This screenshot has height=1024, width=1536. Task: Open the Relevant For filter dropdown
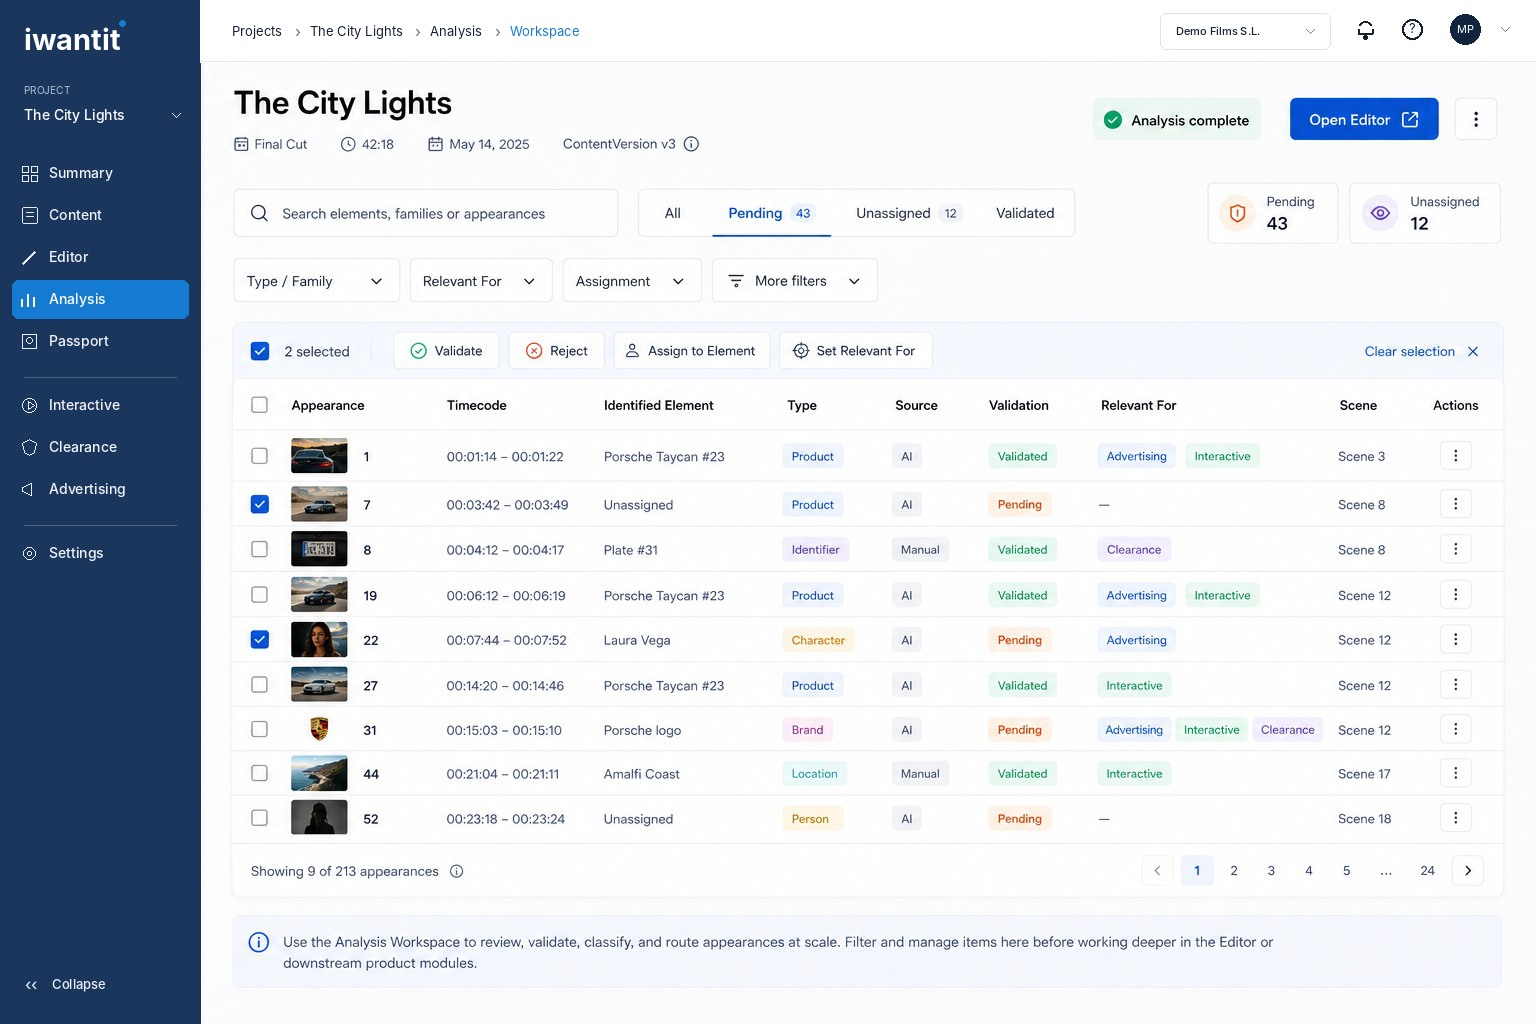coord(481,281)
